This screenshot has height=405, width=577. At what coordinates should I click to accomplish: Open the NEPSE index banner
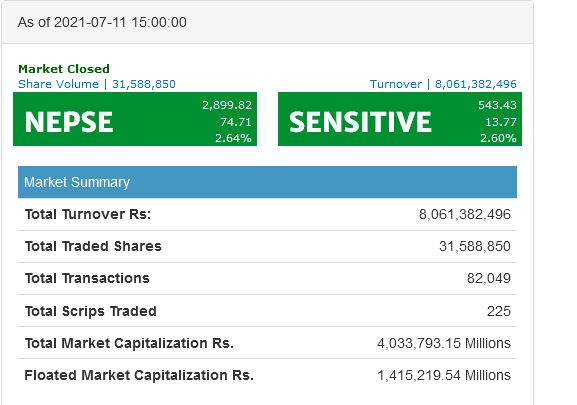click(135, 119)
